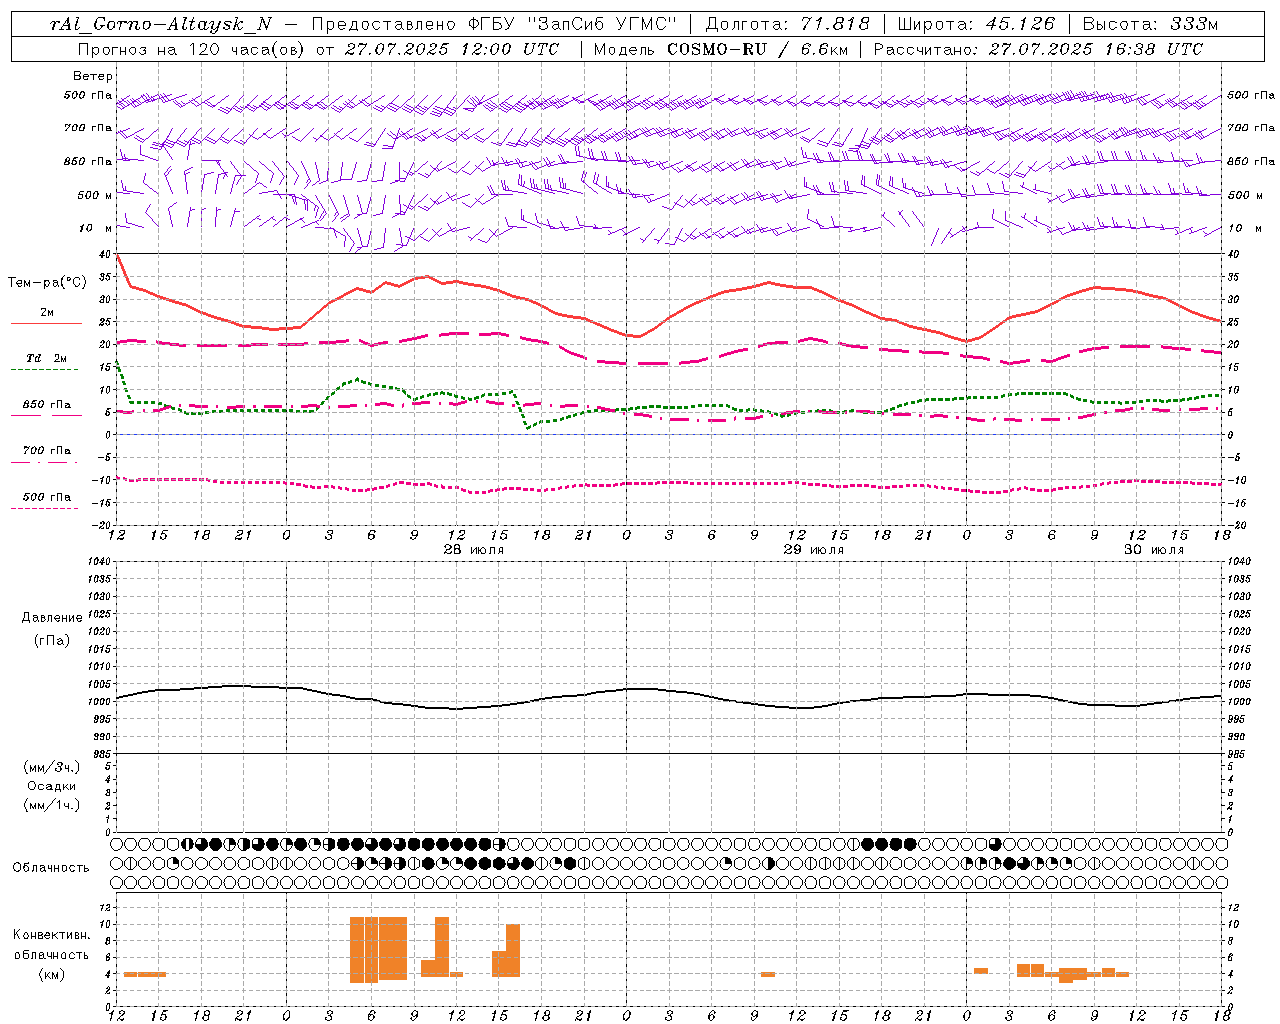Click the elevation label Высота: 333м
Viewport: 1280px width, 1024px height.
[x=1151, y=25]
